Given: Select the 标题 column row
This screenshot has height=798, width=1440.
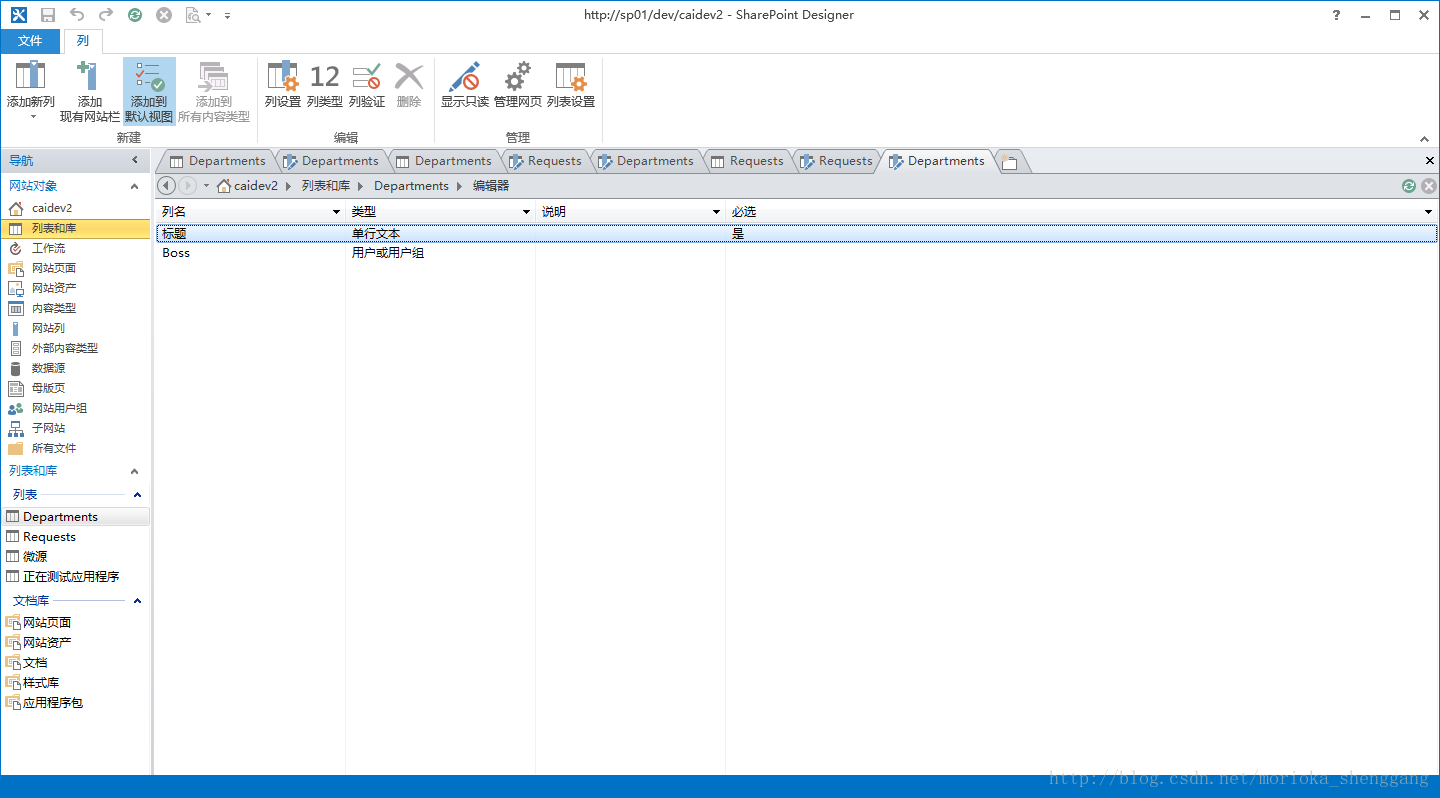Looking at the screenshot, I should pos(796,233).
